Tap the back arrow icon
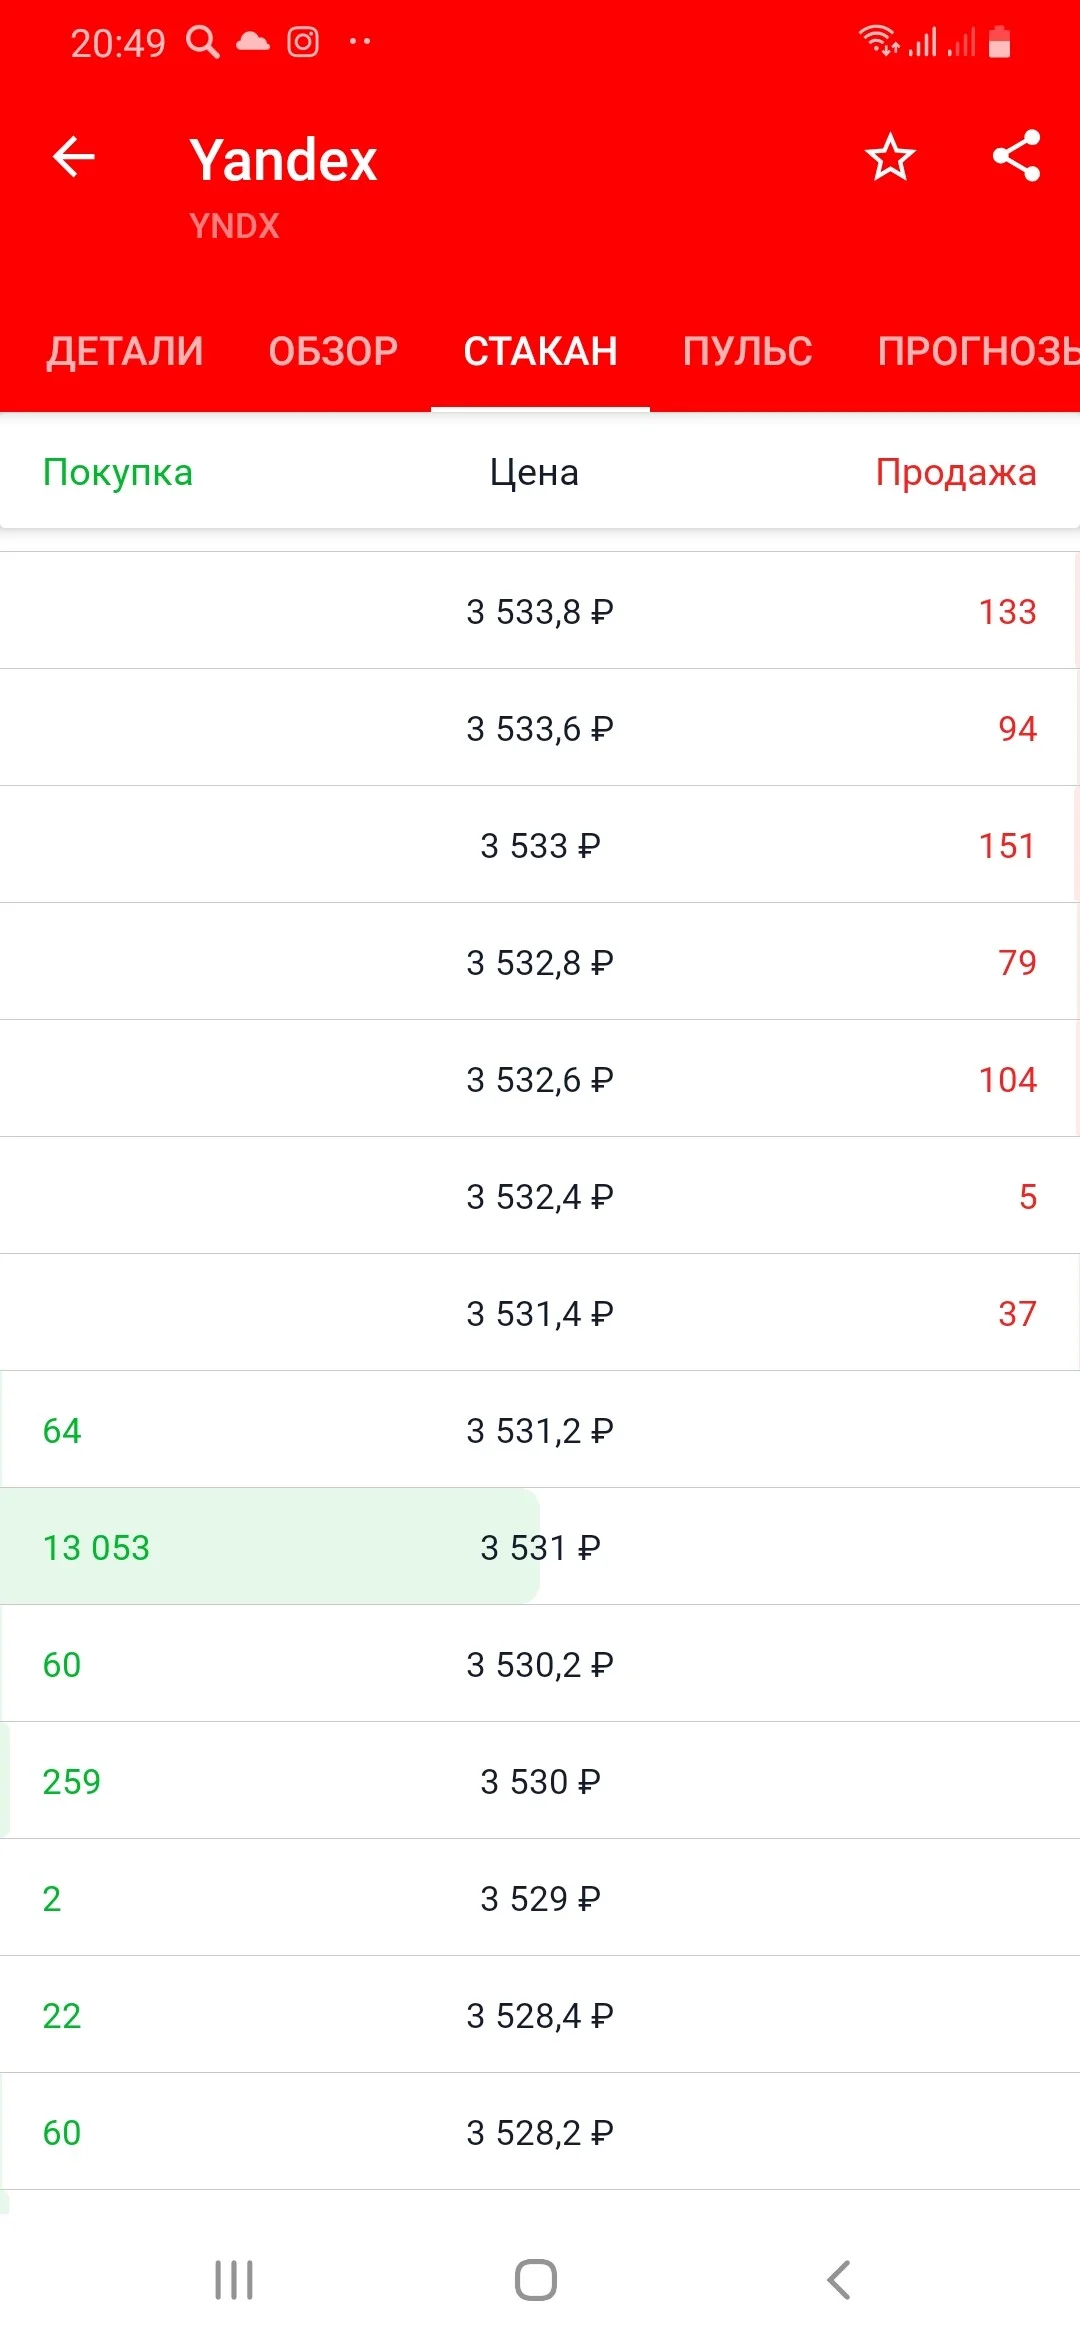Image resolution: width=1080 pixels, height=2340 pixels. [x=73, y=157]
